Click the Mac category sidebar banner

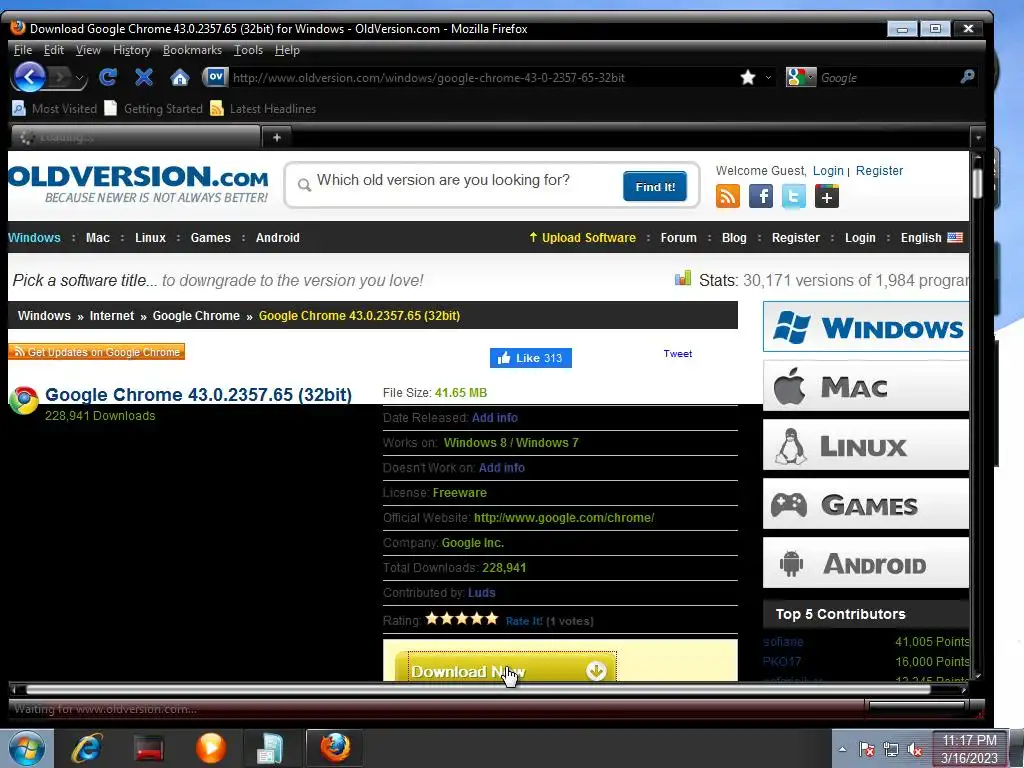coord(866,386)
